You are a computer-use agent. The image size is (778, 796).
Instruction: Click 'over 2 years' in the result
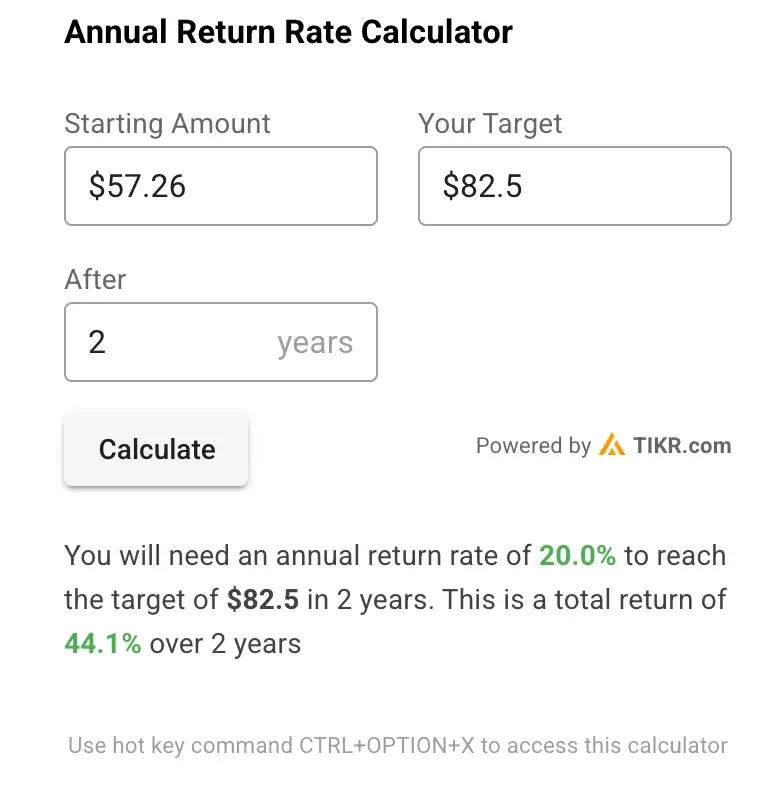point(225,644)
